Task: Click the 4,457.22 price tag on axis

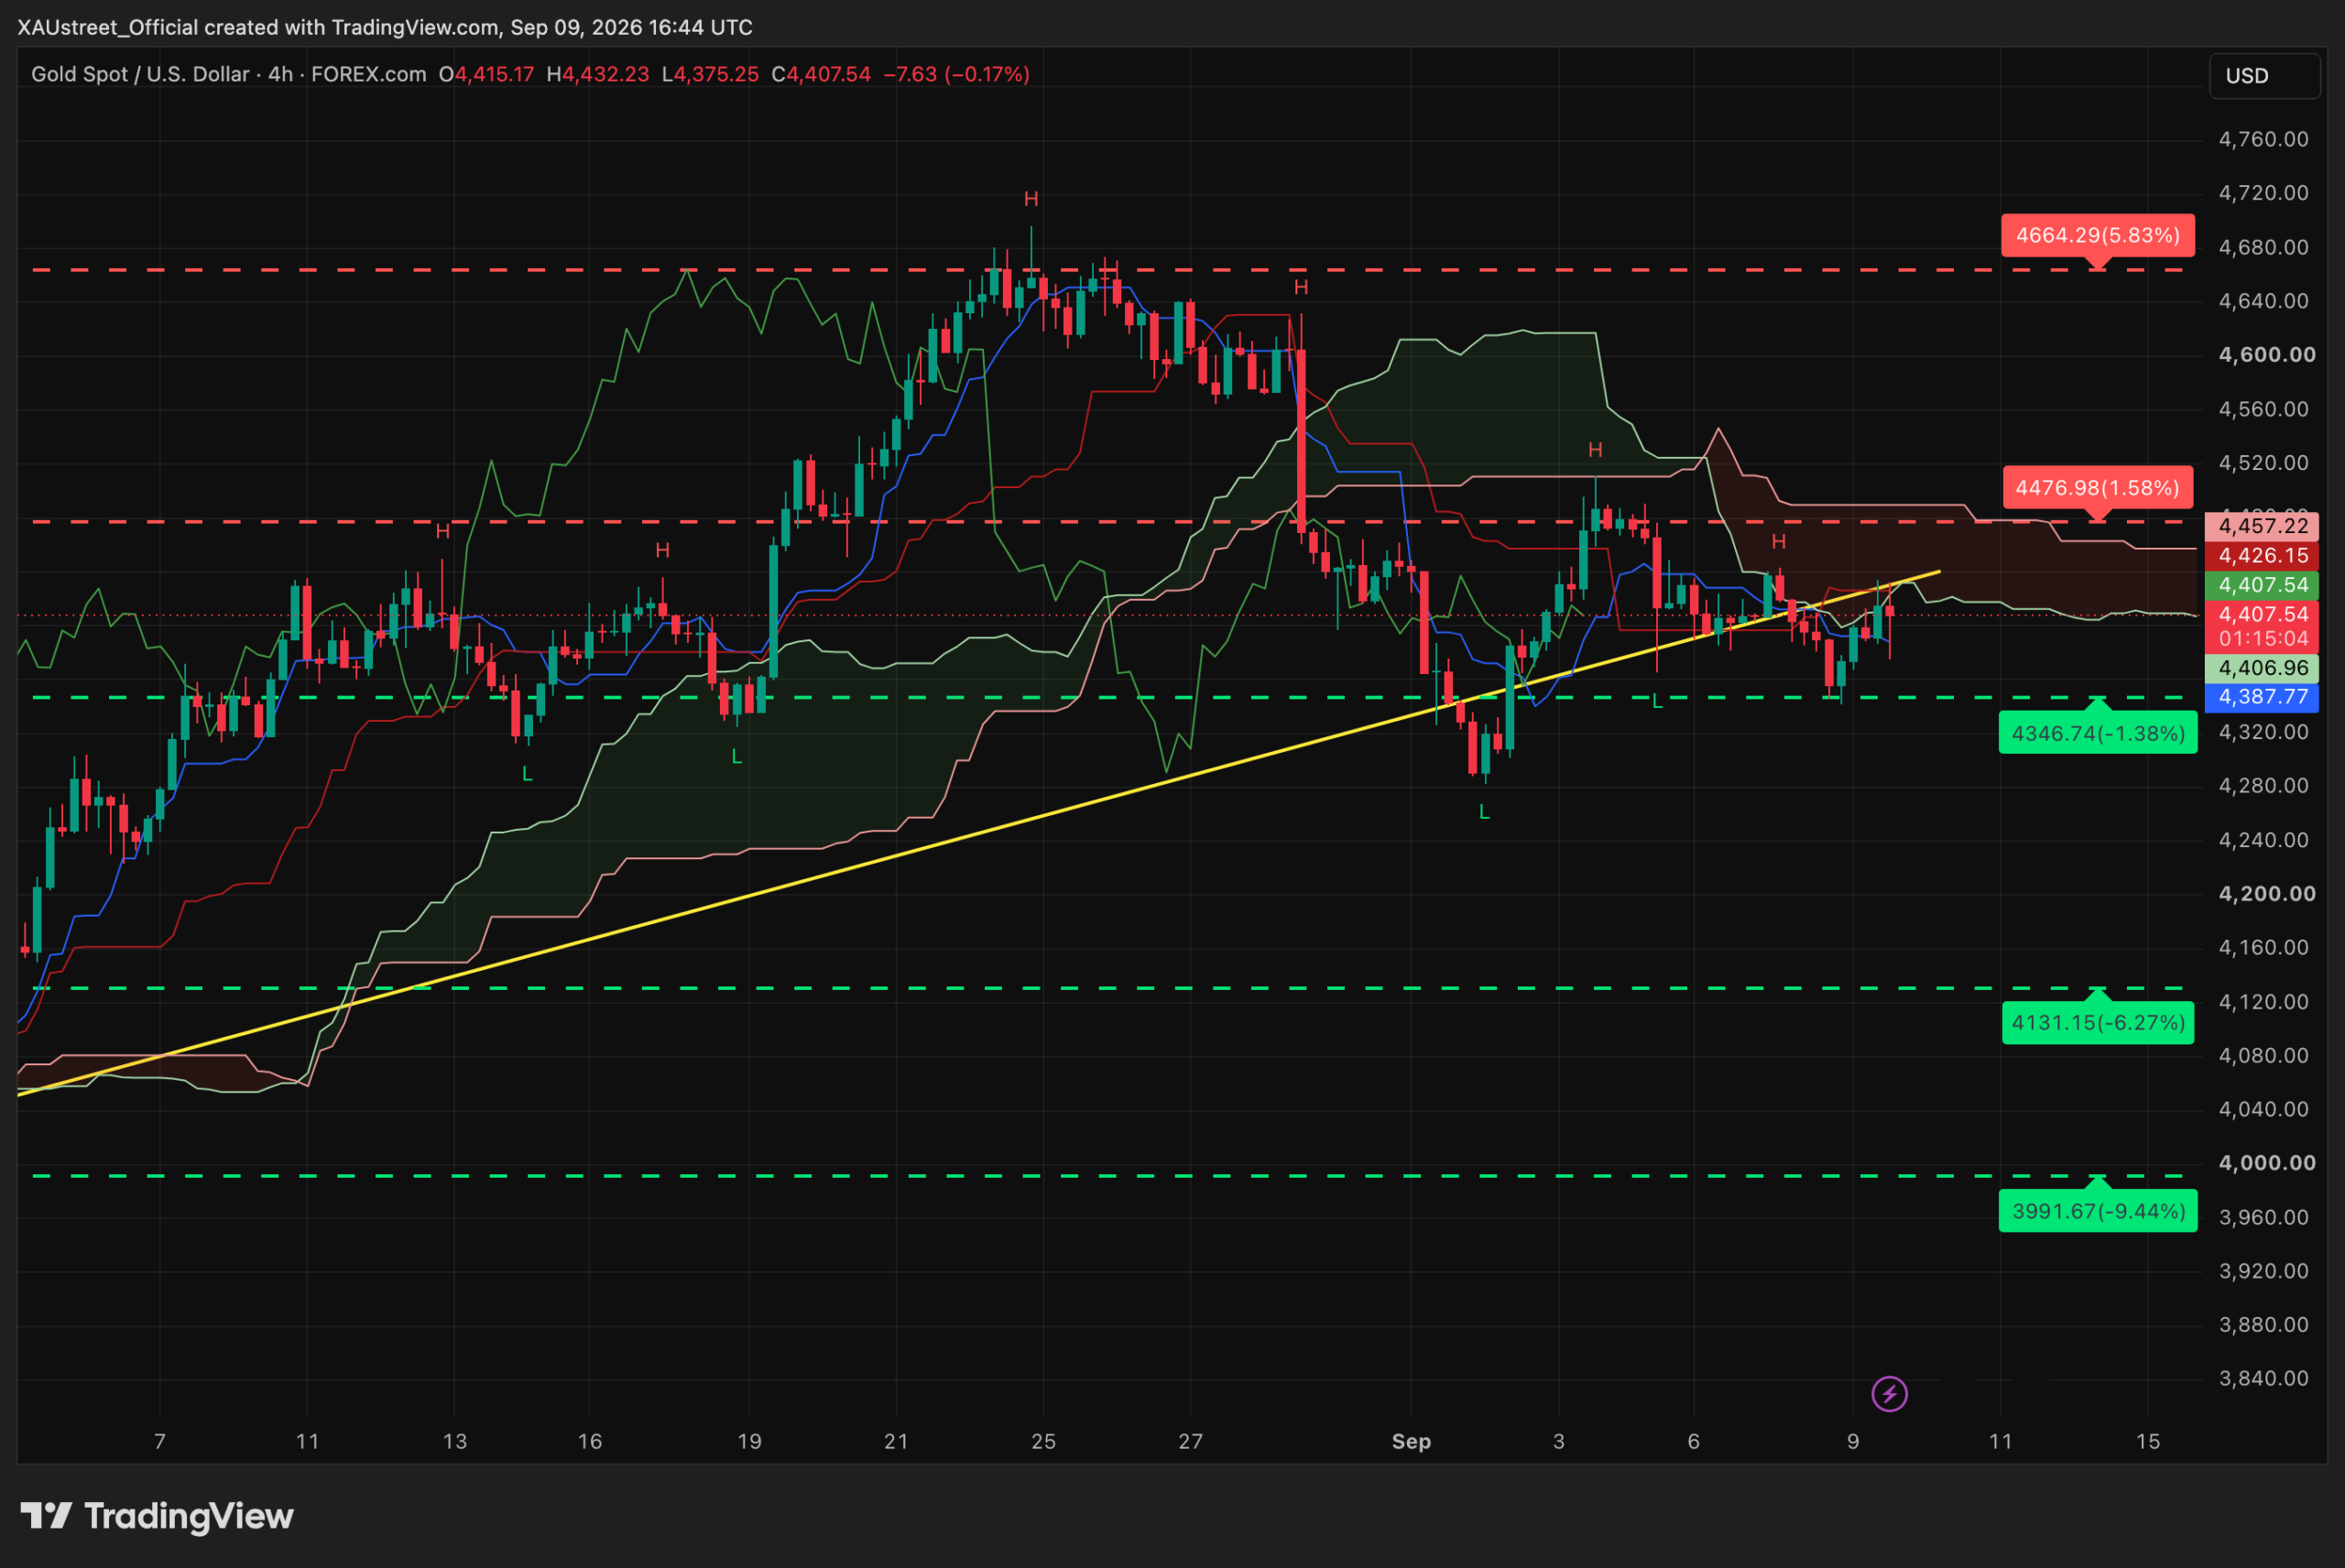Action: point(2262,526)
